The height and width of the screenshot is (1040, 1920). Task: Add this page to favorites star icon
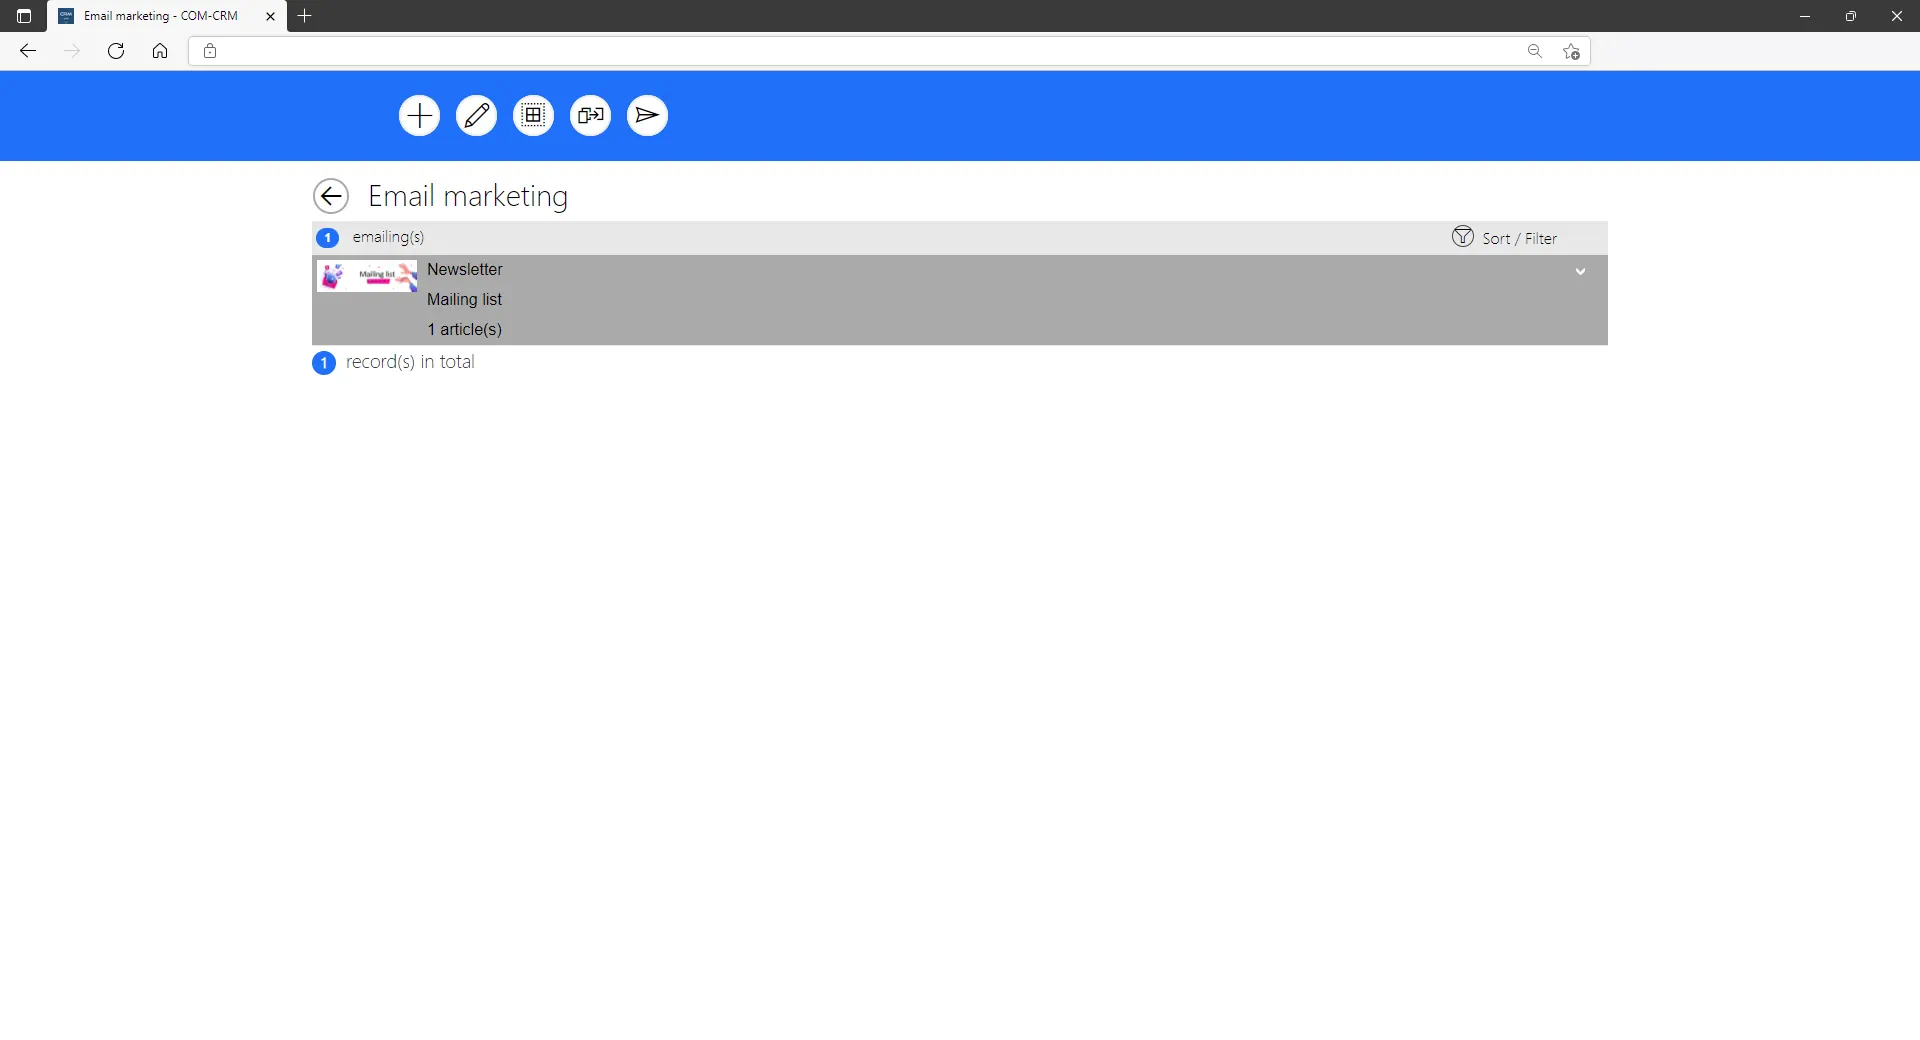[1571, 51]
